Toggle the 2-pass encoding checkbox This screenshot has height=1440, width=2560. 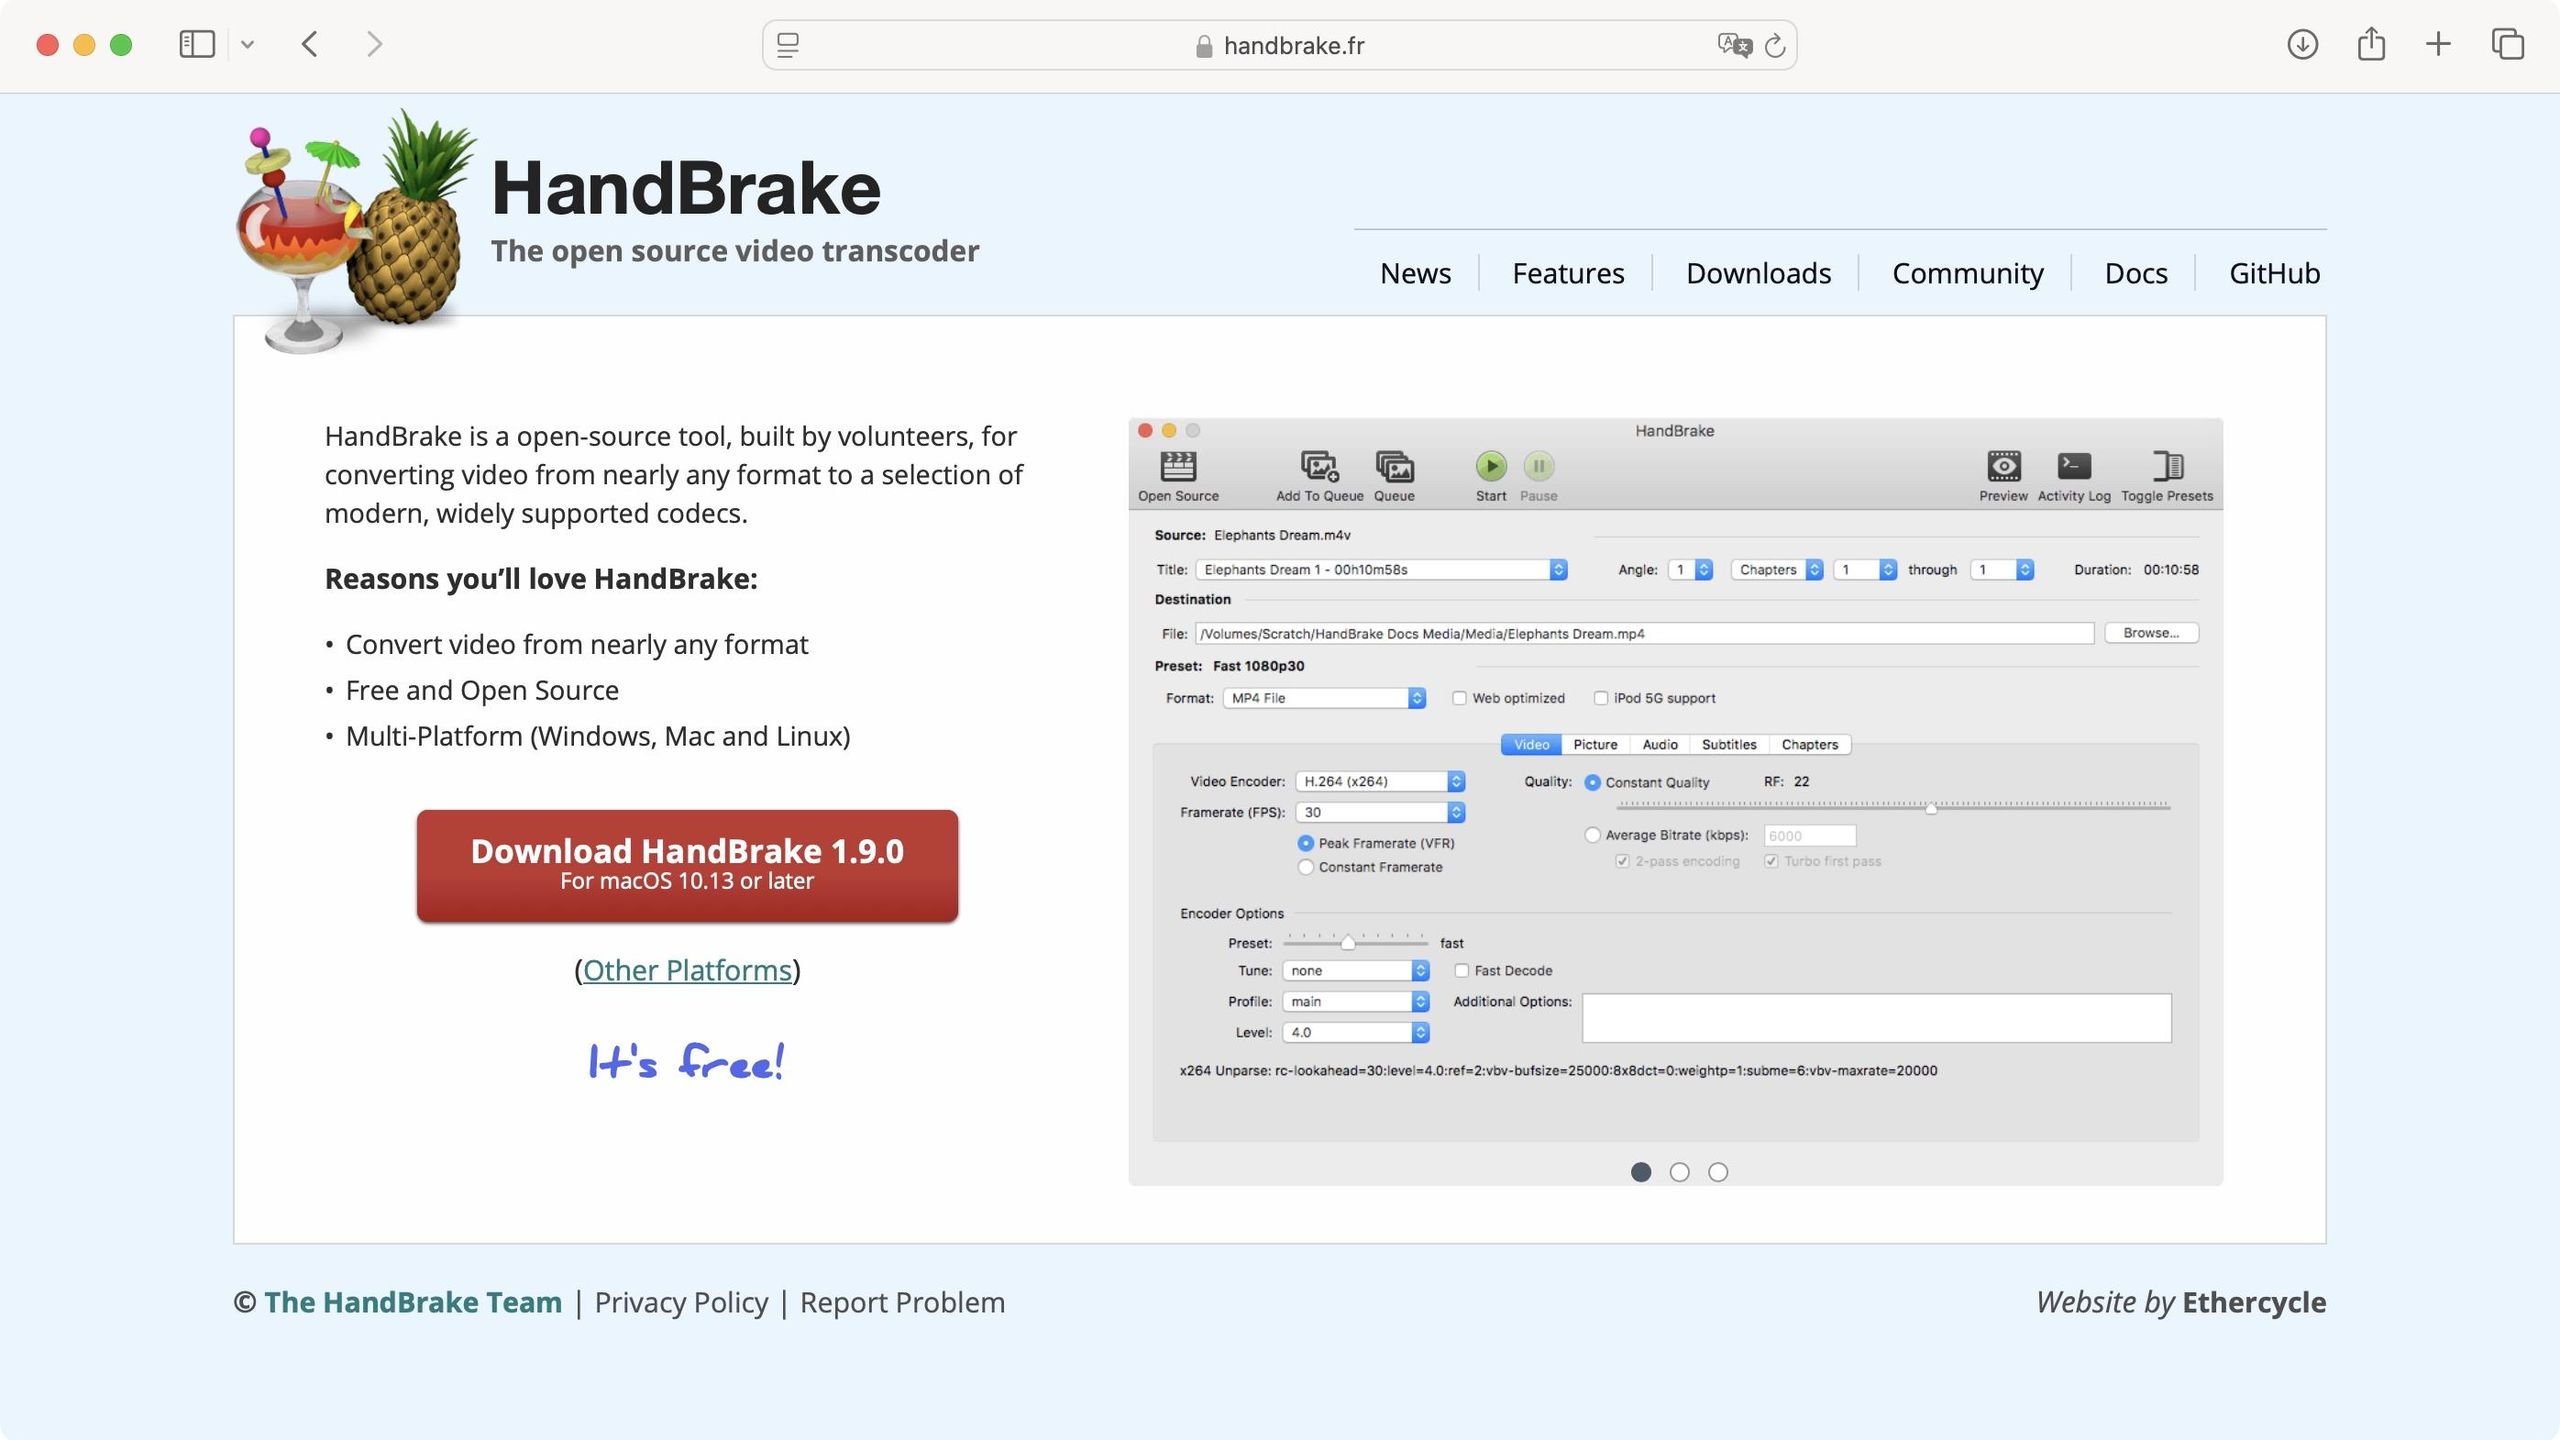click(x=1623, y=862)
